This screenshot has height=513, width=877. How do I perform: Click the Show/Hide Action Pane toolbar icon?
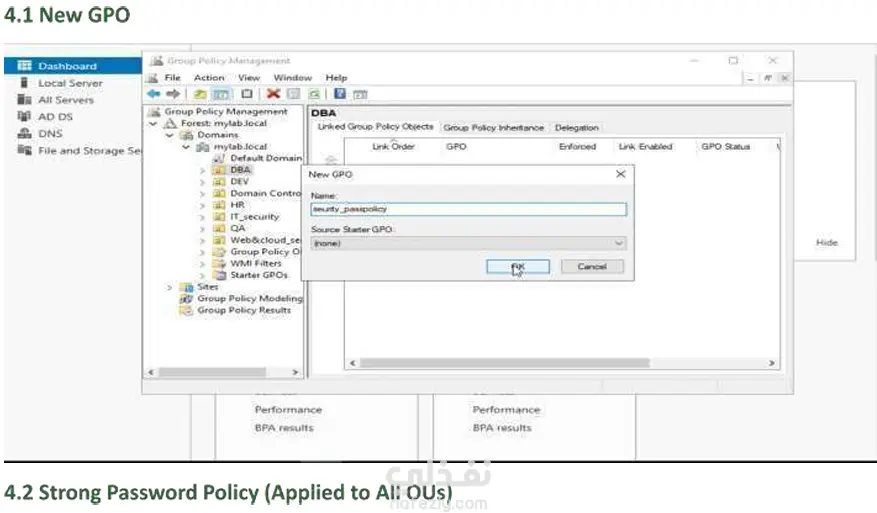pos(361,95)
